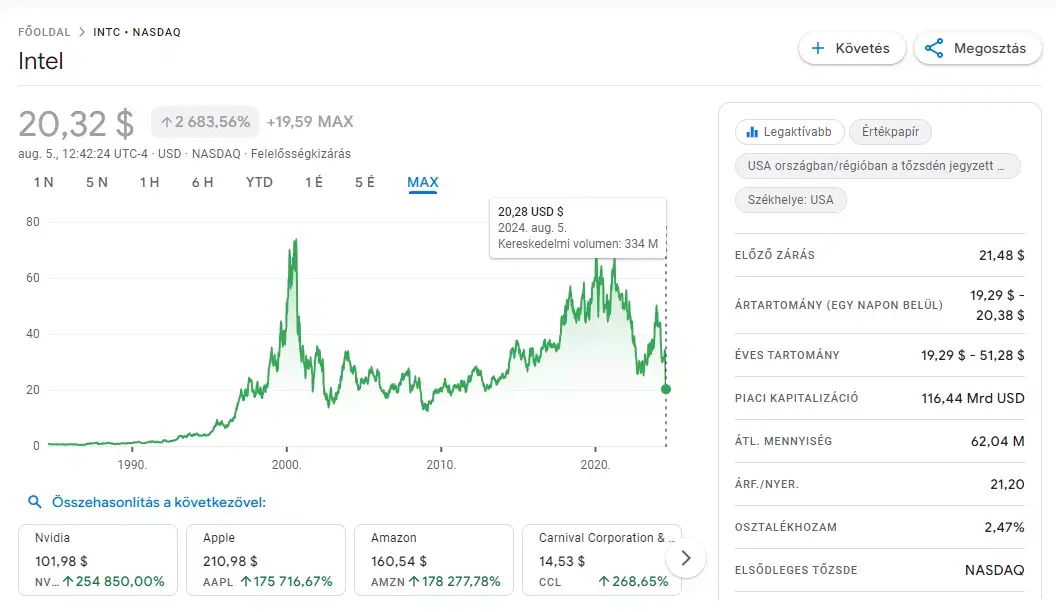Click the share icon on Megosztás

pos(934,48)
